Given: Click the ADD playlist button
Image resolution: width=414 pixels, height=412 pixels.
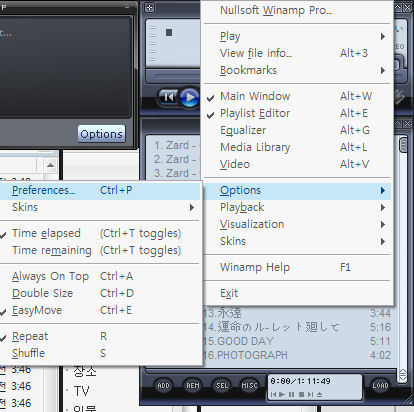Looking at the screenshot, I should (163, 386).
